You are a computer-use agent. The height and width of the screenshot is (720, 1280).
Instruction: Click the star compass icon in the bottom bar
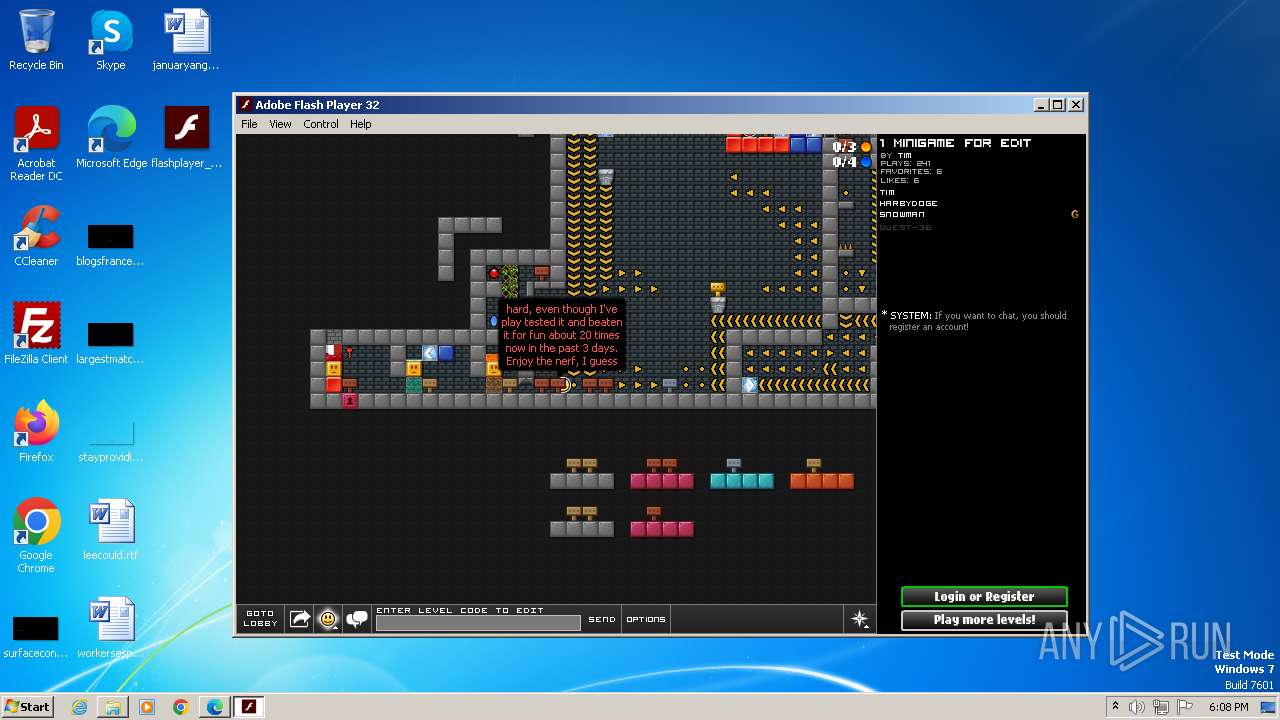pyautogui.click(x=859, y=619)
